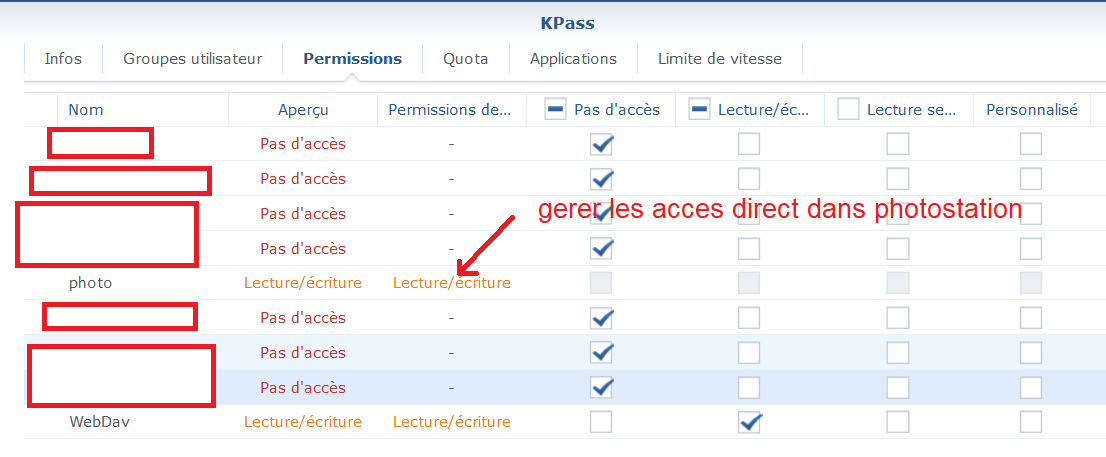This screenshot has height=457, width=1106.
Task: Select the WebDav shared folder row
Action: (x=99, y=422)
